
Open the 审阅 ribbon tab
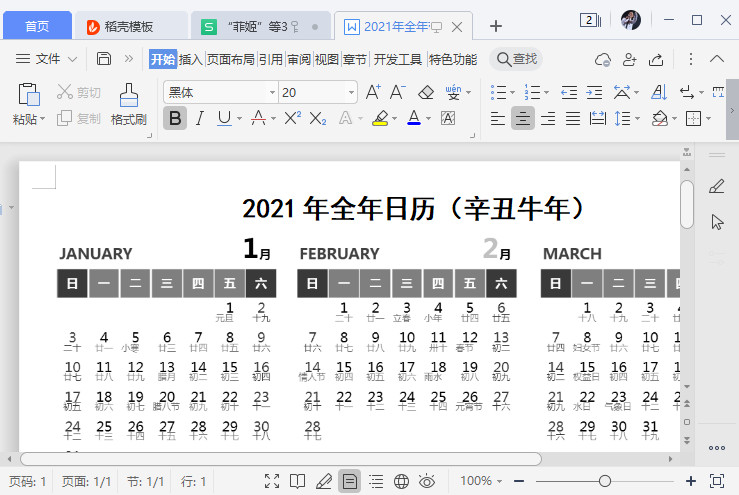[x=299, y=59]
